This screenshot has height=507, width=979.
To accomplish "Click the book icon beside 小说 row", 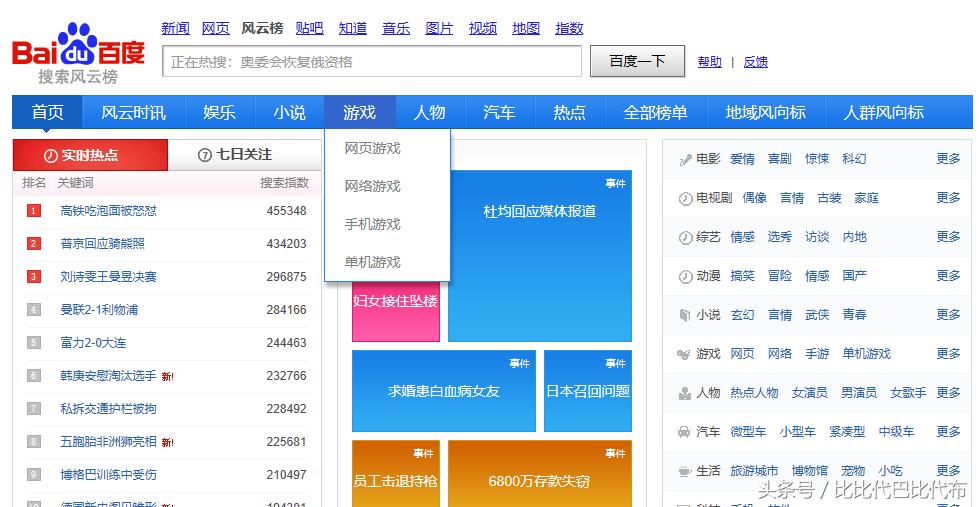I will click(685, 315).
